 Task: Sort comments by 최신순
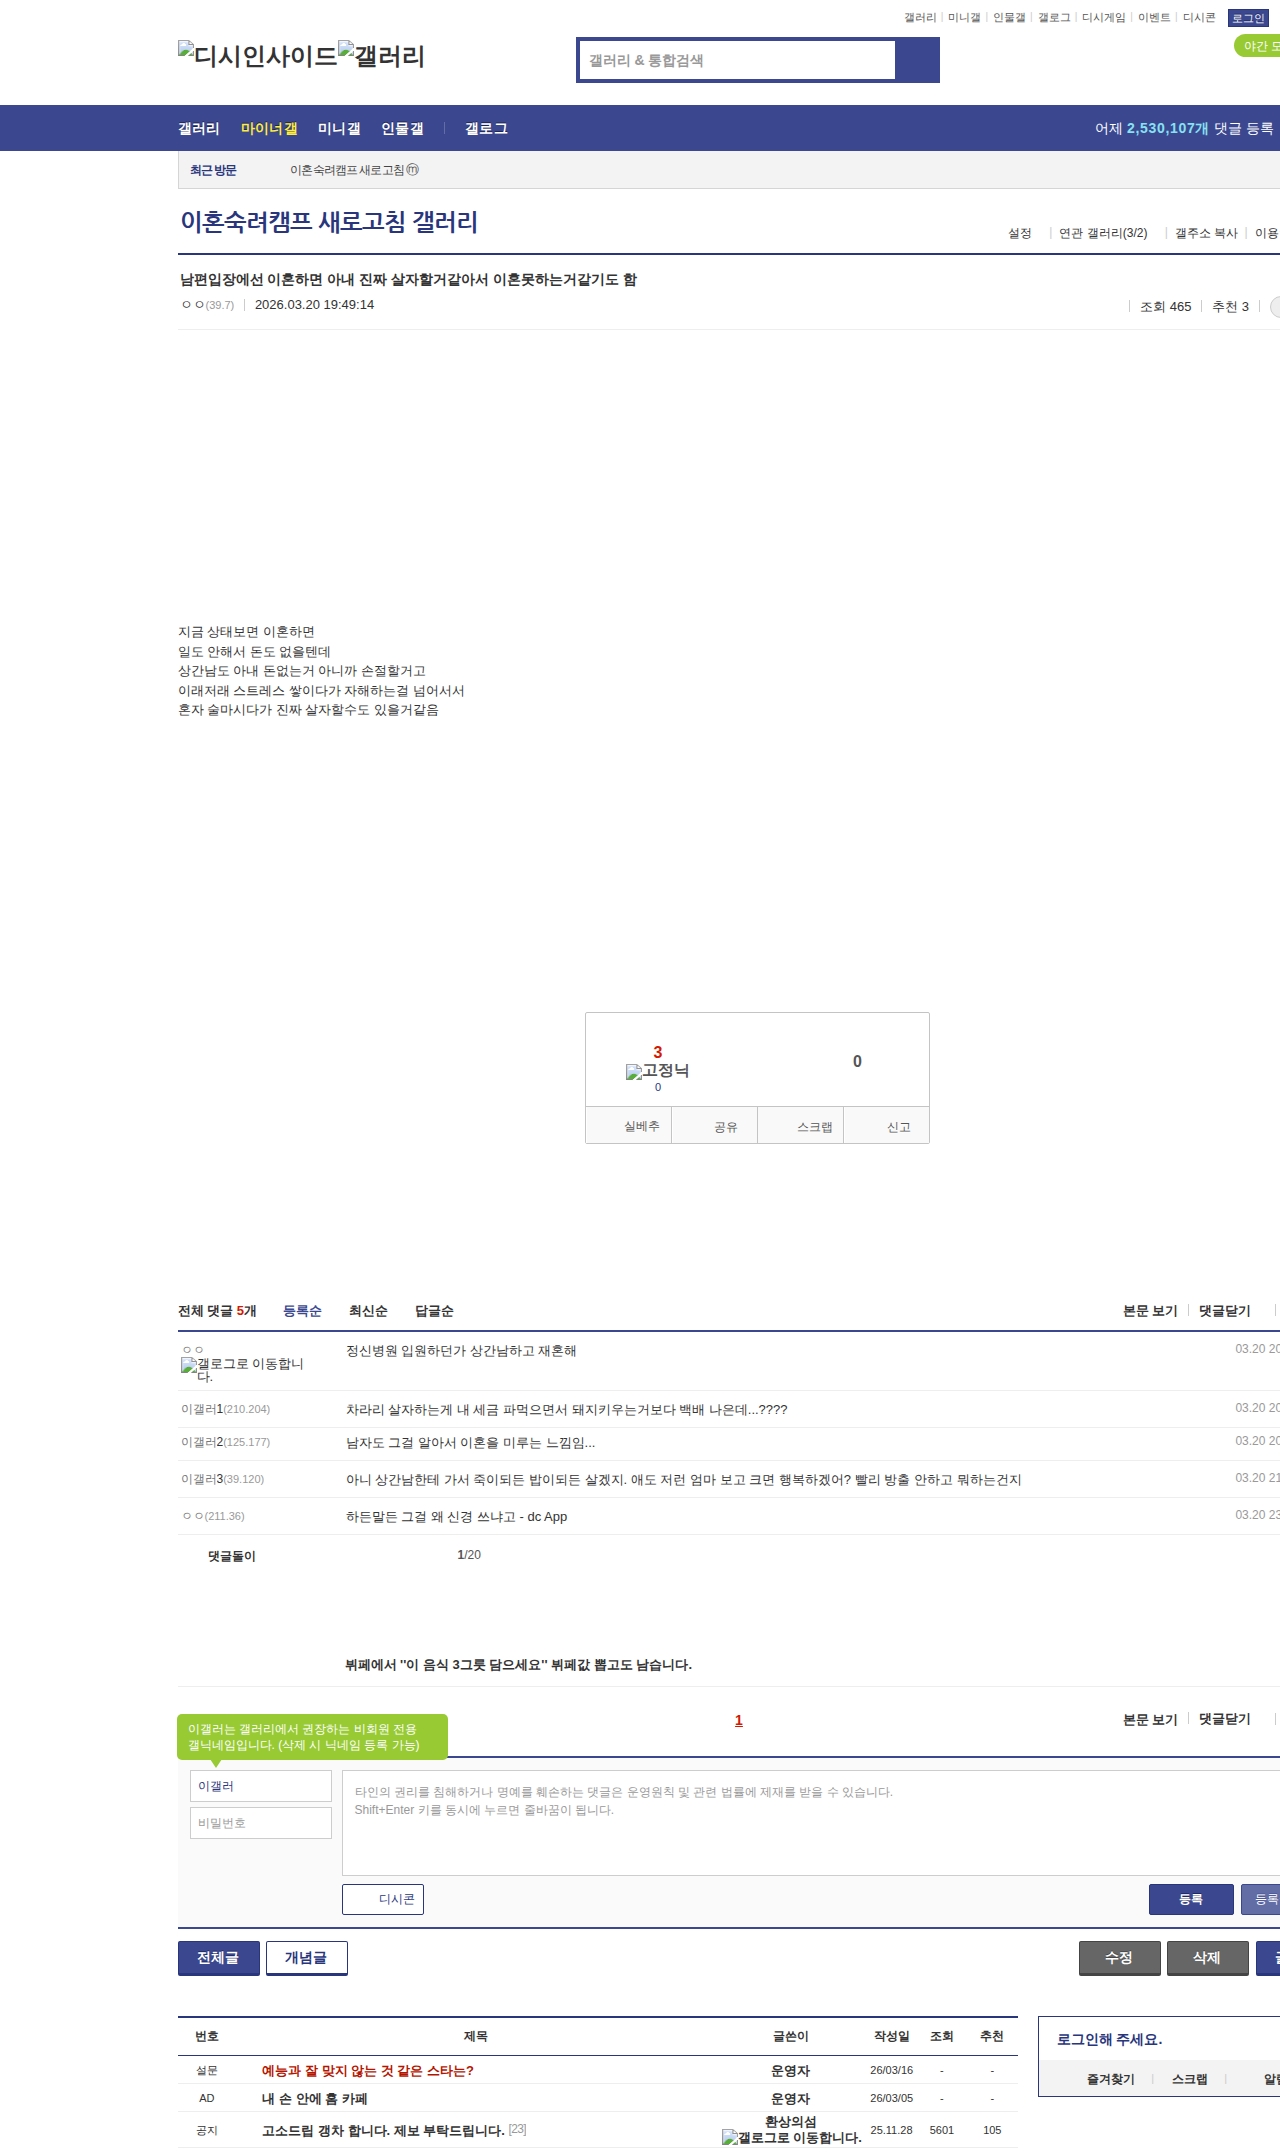coord(368,1311)
